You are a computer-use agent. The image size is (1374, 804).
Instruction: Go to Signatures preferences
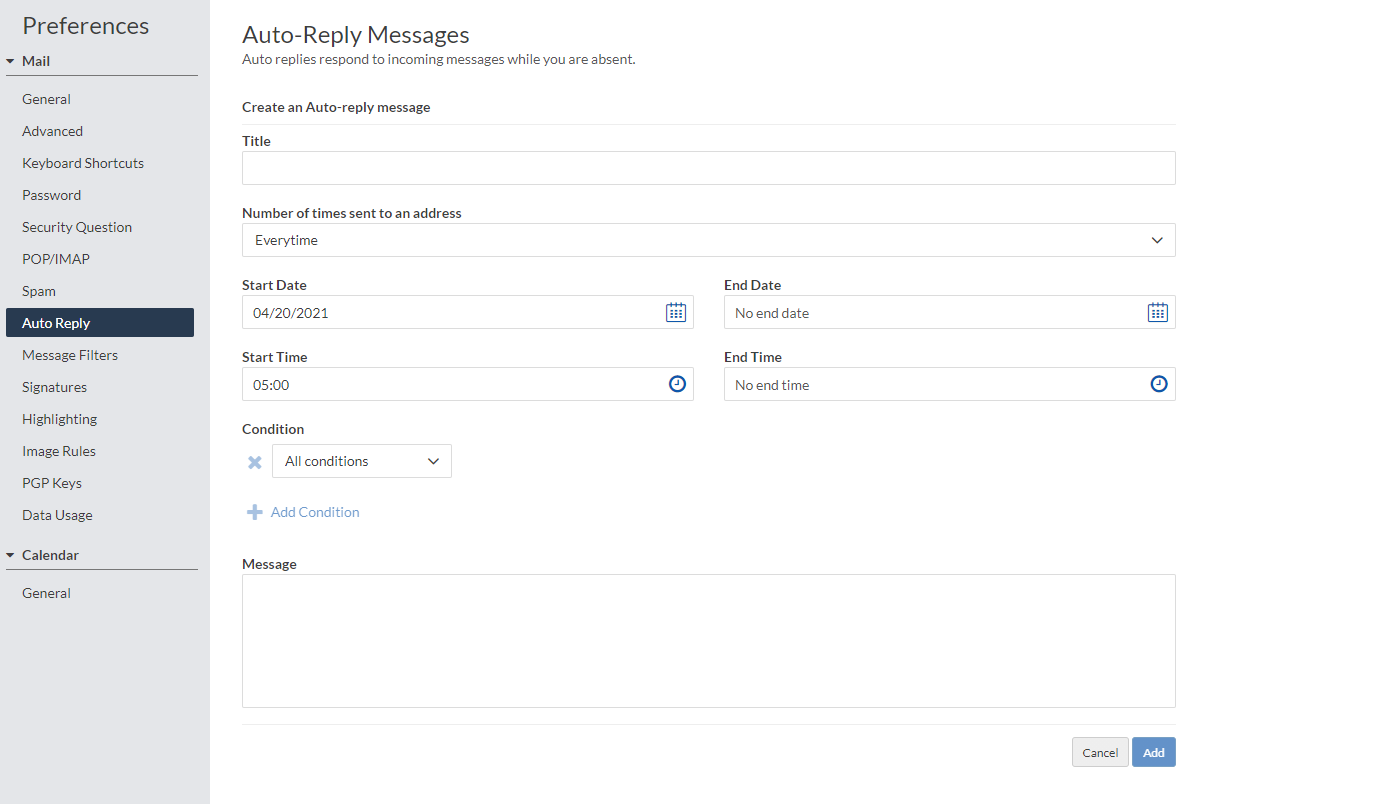click(55, 387)
